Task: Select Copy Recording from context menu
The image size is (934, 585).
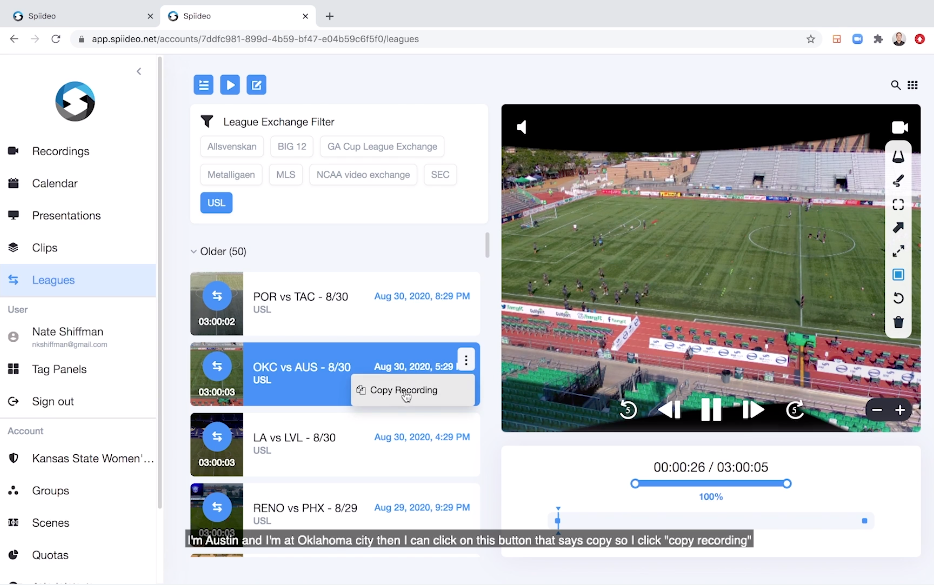Action: [x=403, y=390]
